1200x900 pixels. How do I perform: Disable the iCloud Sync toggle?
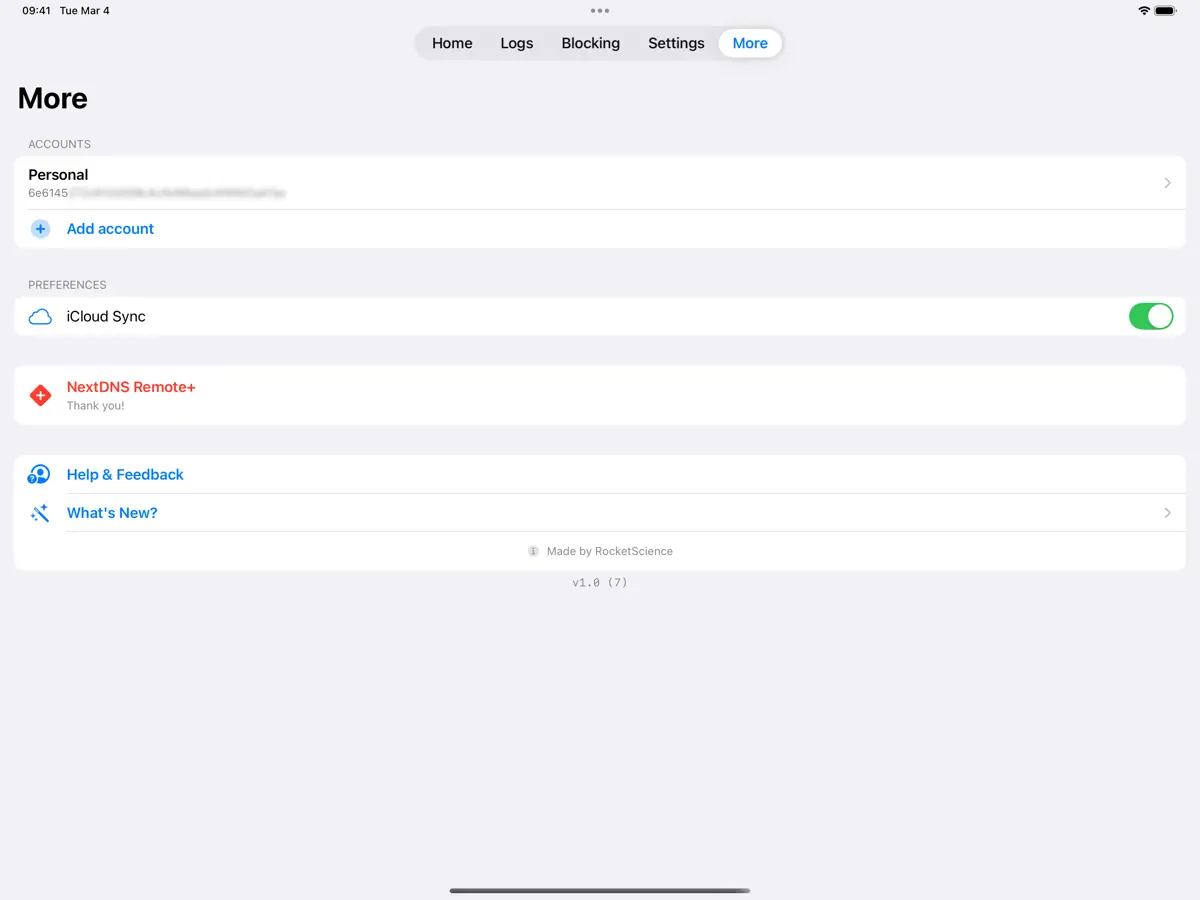(x=1151, y=317)
